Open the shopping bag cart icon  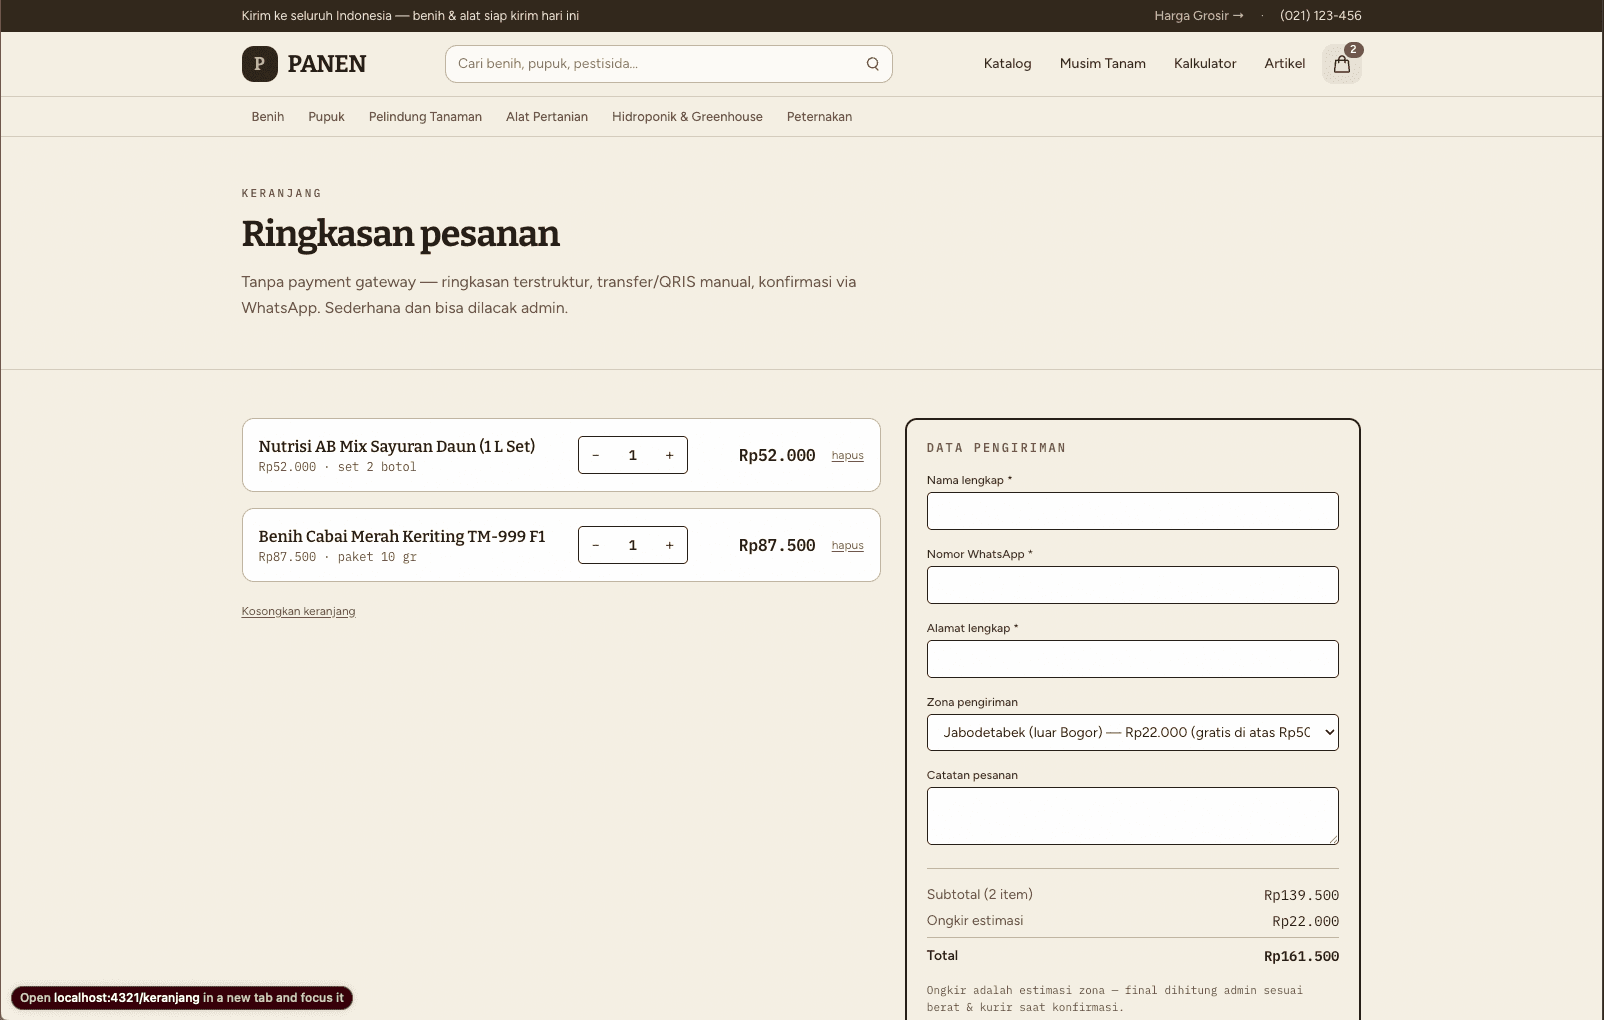1342,64
